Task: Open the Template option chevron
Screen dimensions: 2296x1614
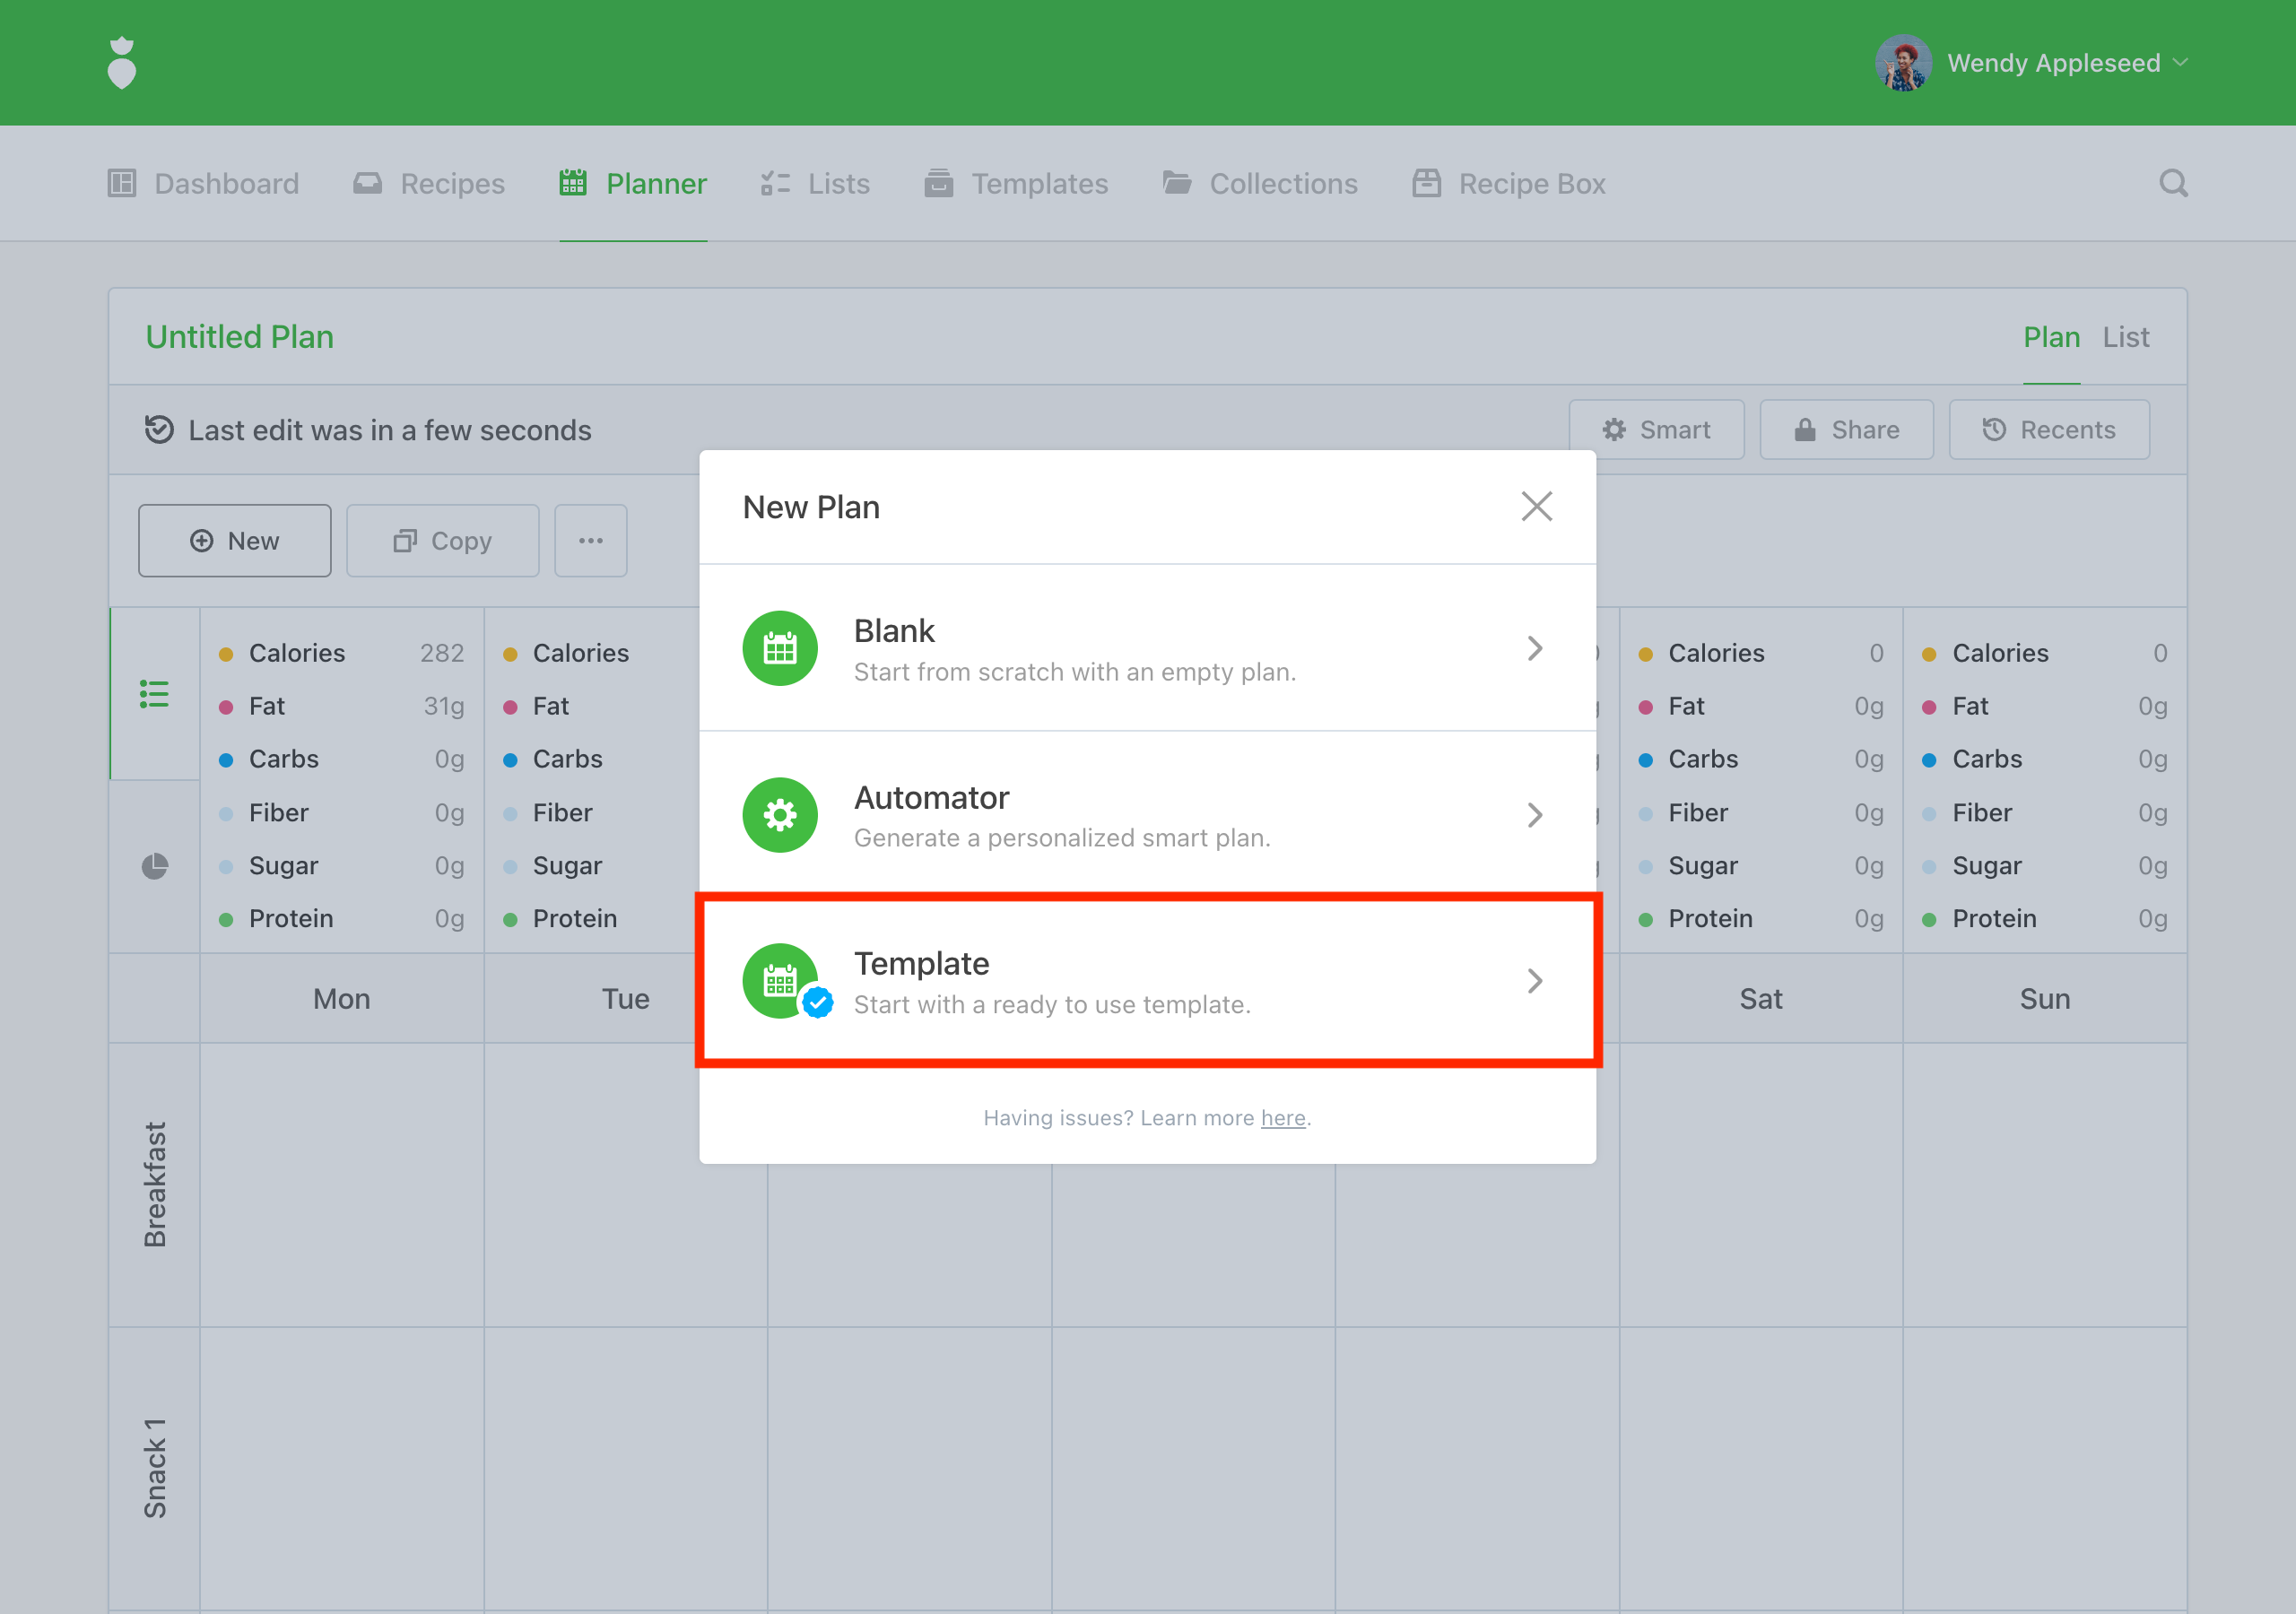Action: [1535, 981]
